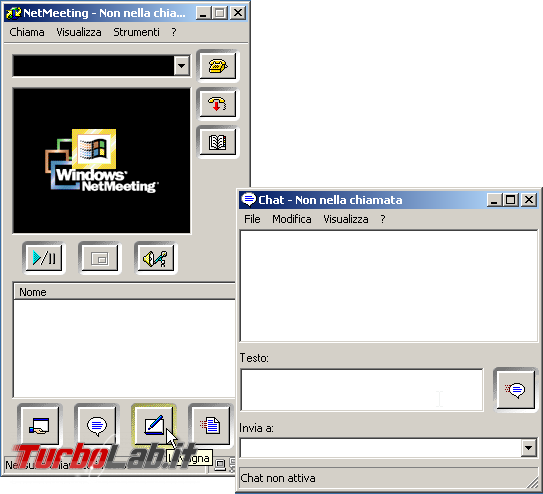Image resolution: width=543 pixels, height=494 pixels.
Task: Close the NetMeeting window
Action: tap(238, 13)
